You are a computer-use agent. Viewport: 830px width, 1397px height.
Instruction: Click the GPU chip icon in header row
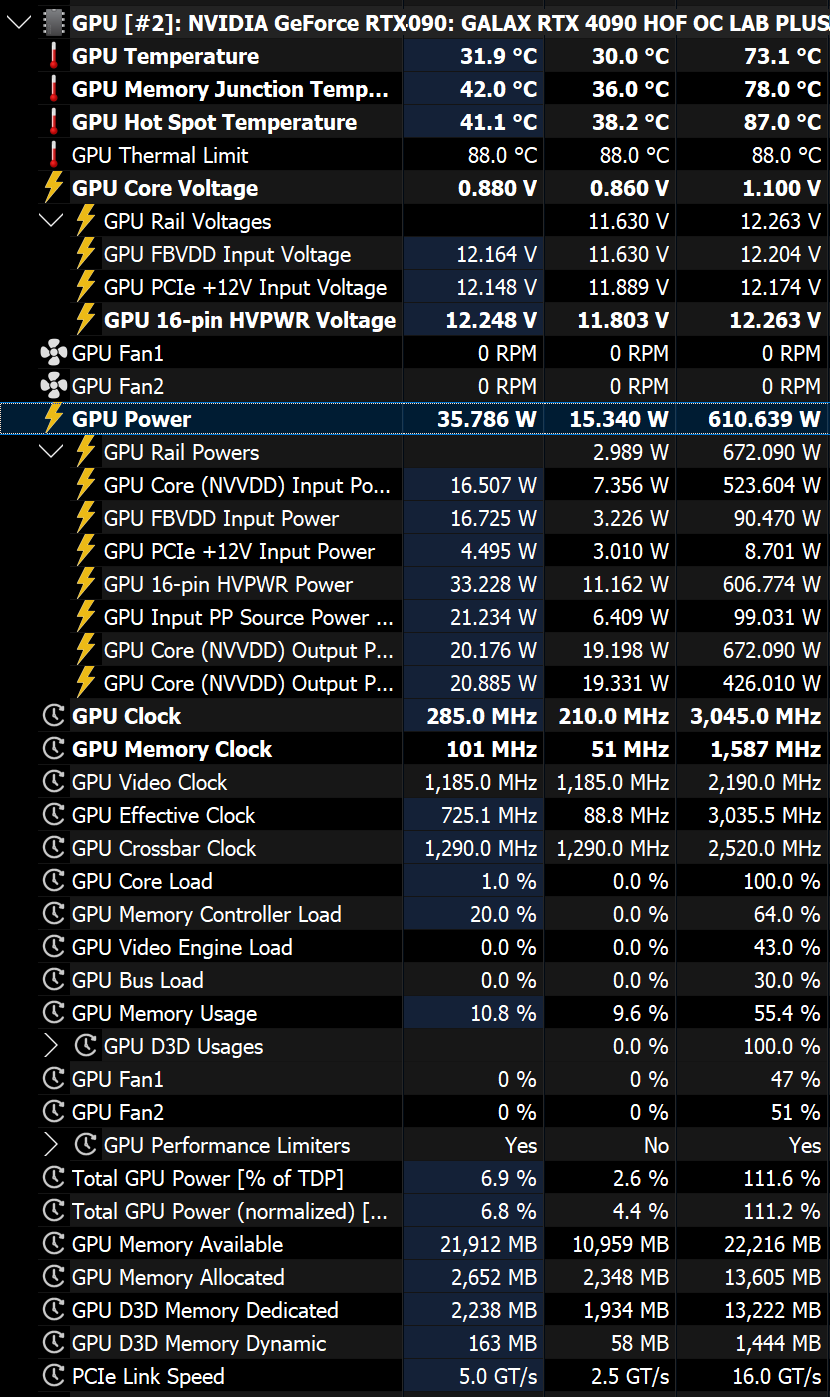click(x=54, y=23)
